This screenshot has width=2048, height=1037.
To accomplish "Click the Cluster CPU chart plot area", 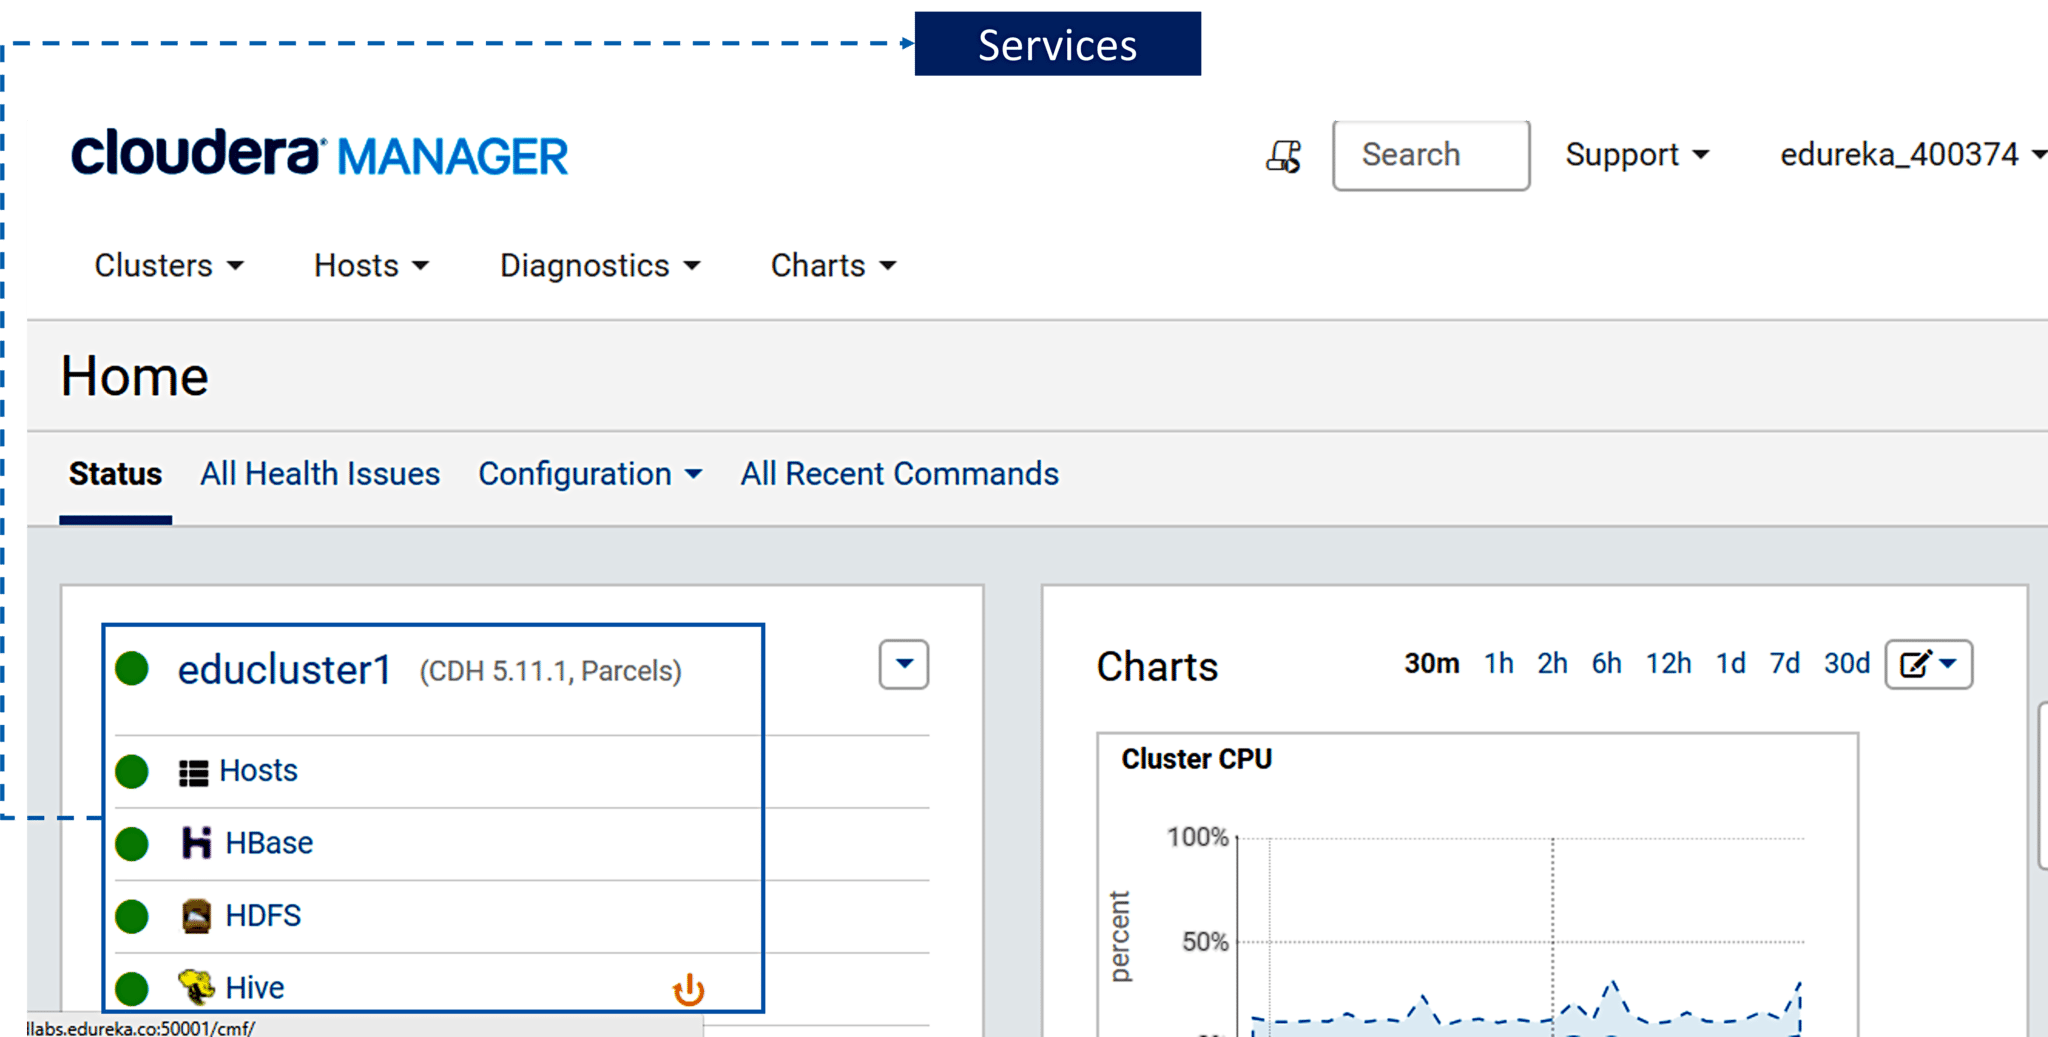I will click(1521, 935).
